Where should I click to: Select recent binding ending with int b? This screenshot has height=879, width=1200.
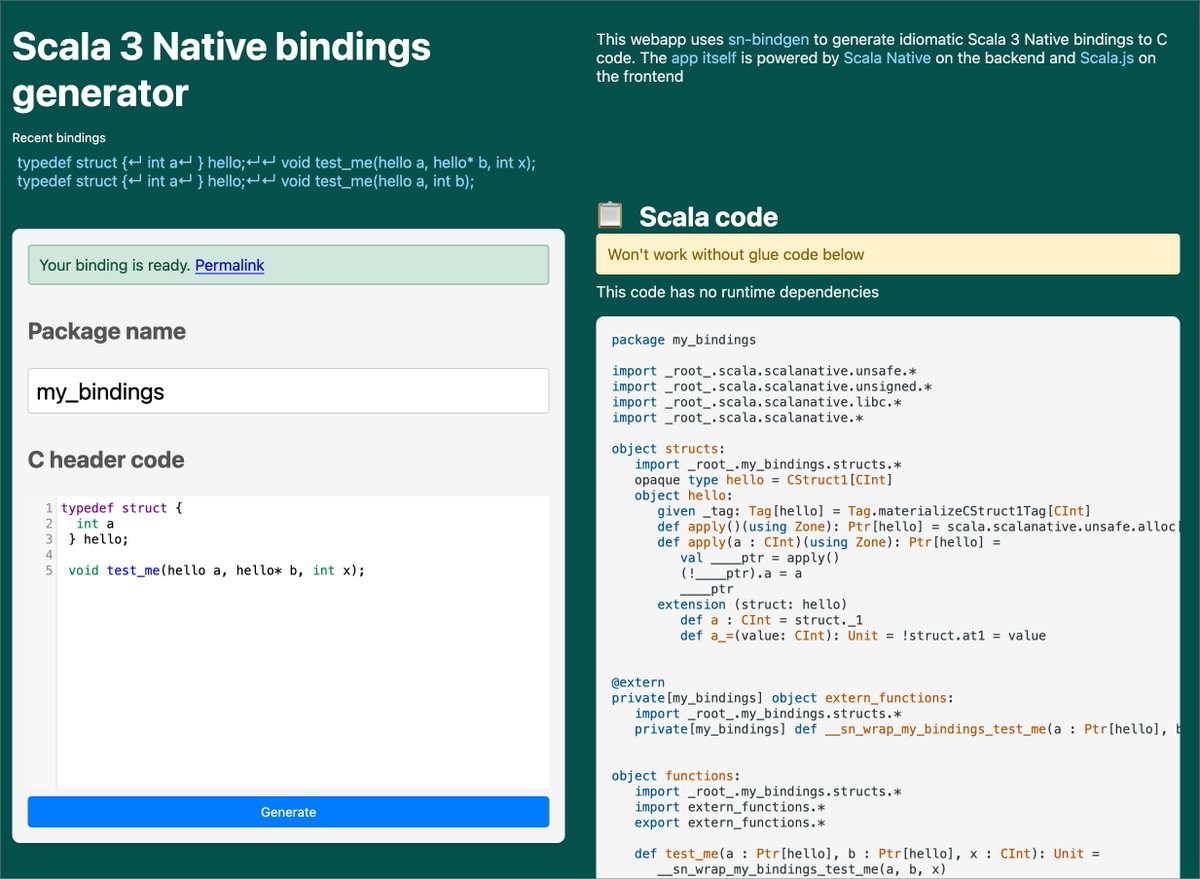245,181
